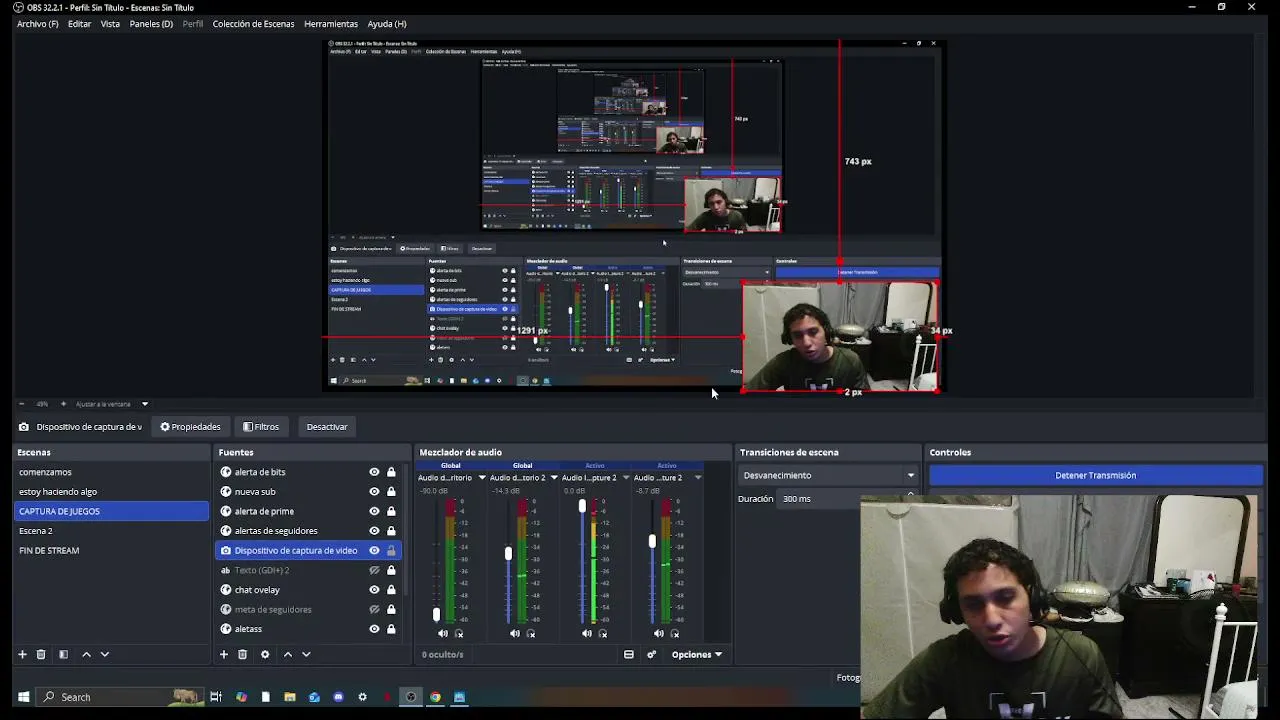Open the Desvanecimiento transition dropdown

click(828, 475)
